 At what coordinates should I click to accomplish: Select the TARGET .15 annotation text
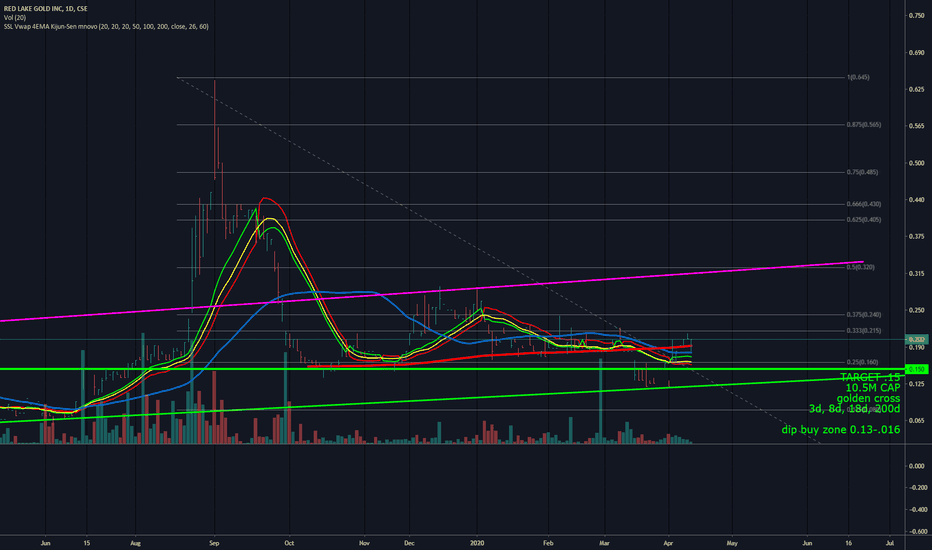[870, 378]
